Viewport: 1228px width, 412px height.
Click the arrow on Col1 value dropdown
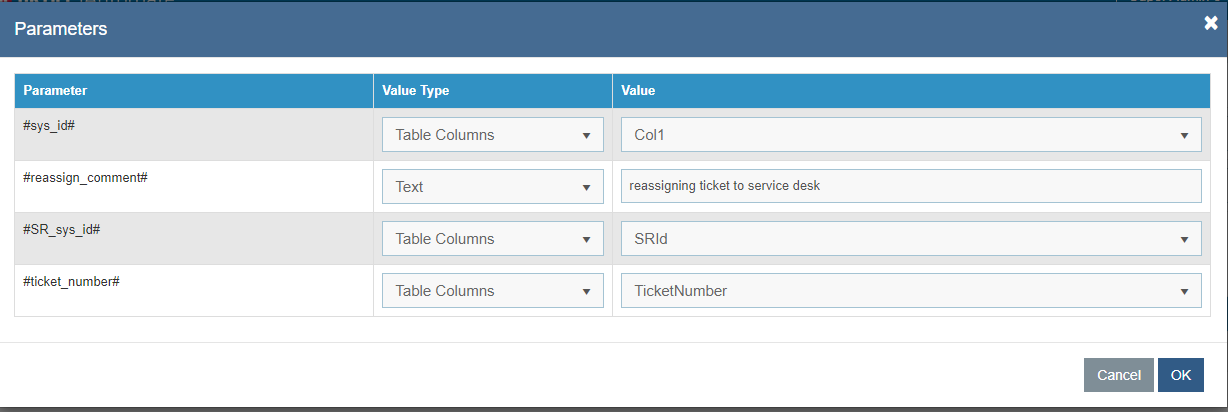coord(1184,135)
